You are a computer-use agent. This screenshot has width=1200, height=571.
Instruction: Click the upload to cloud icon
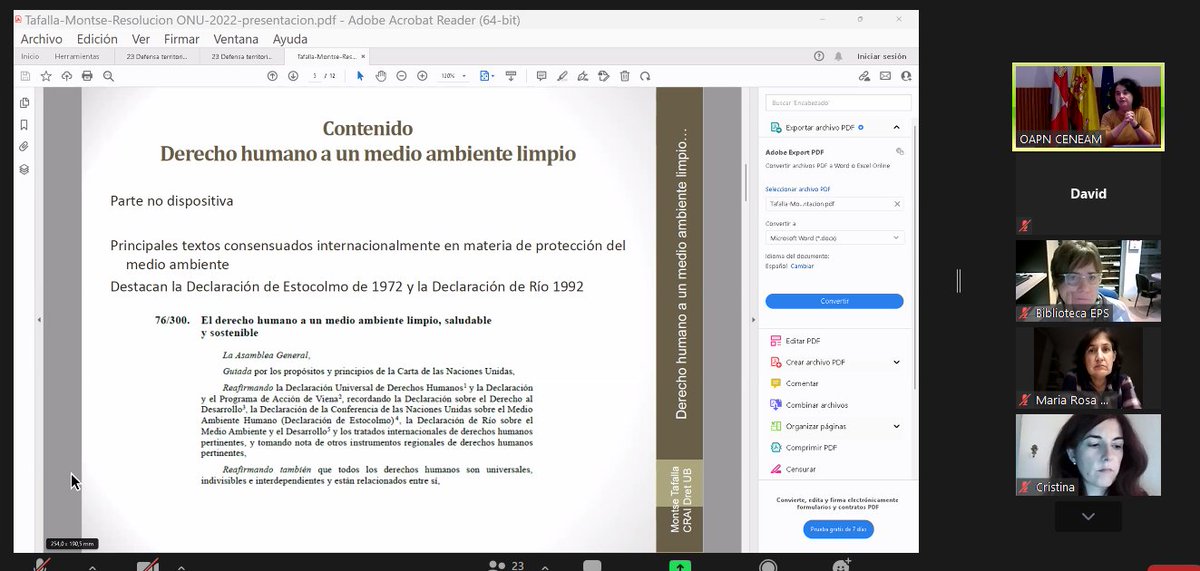click(67, 76)
